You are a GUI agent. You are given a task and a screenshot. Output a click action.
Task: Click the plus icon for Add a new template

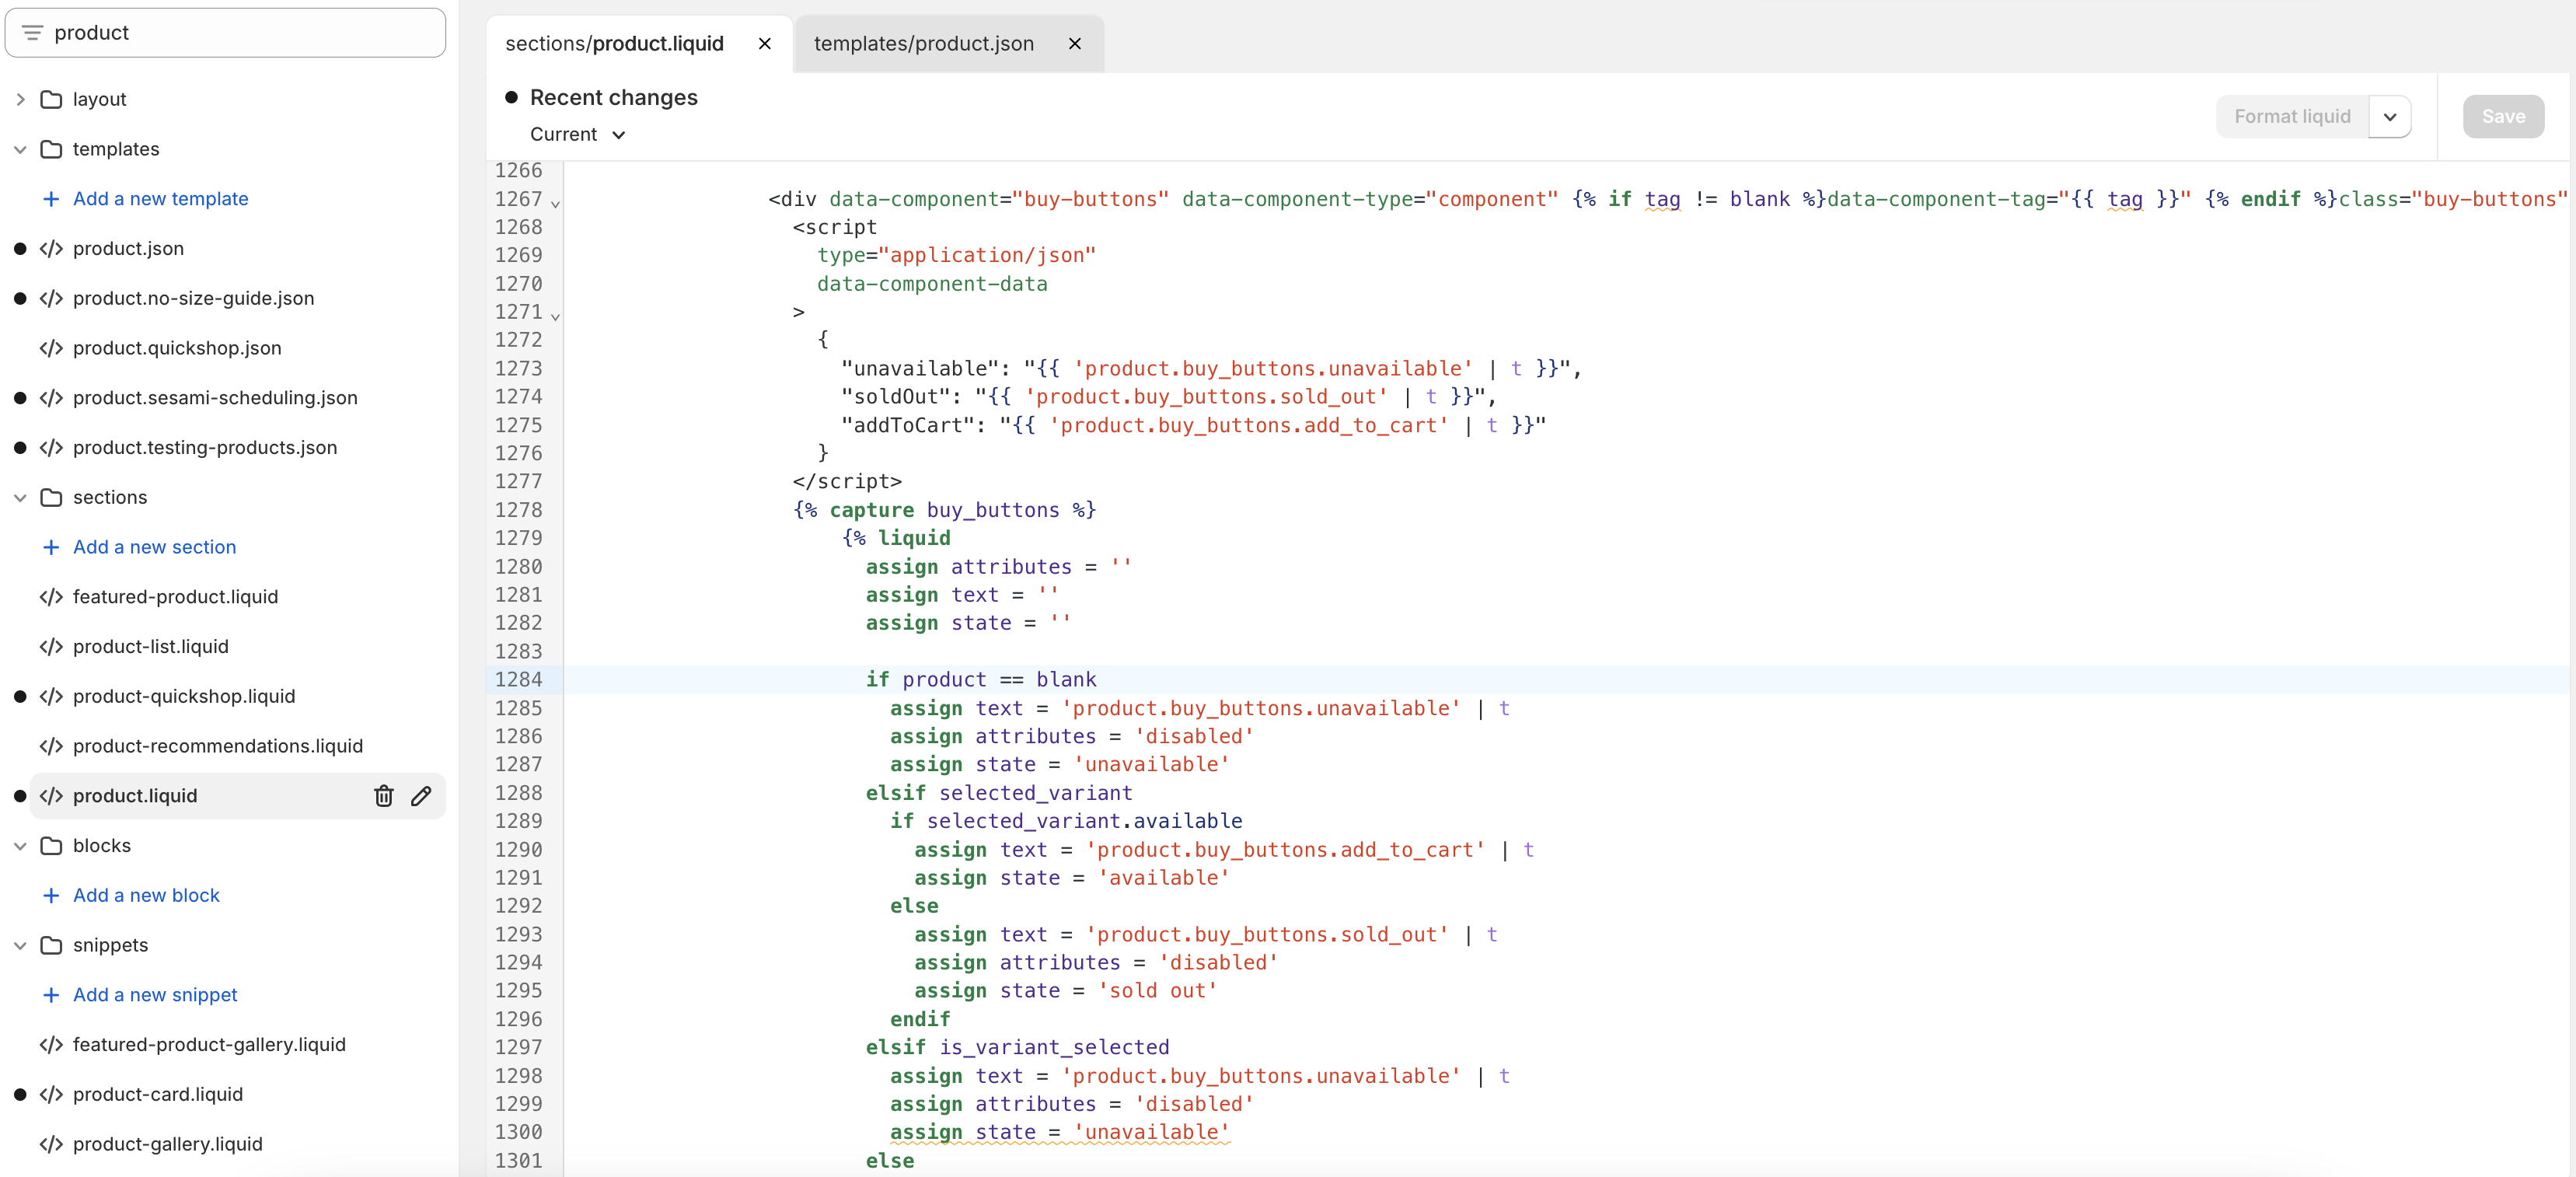pyautogui.click(x=51, y=199)
